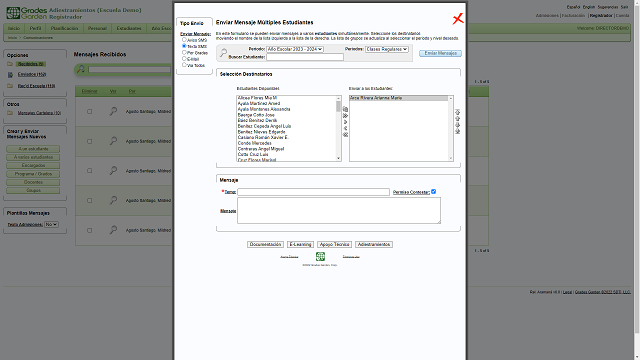Click the A un estudiante button

33,149
